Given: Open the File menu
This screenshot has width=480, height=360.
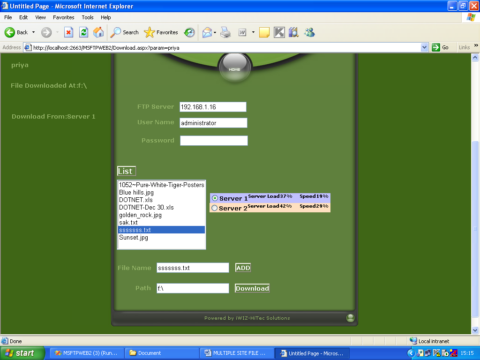Looking at the screenshot, I should pos(8,17).
